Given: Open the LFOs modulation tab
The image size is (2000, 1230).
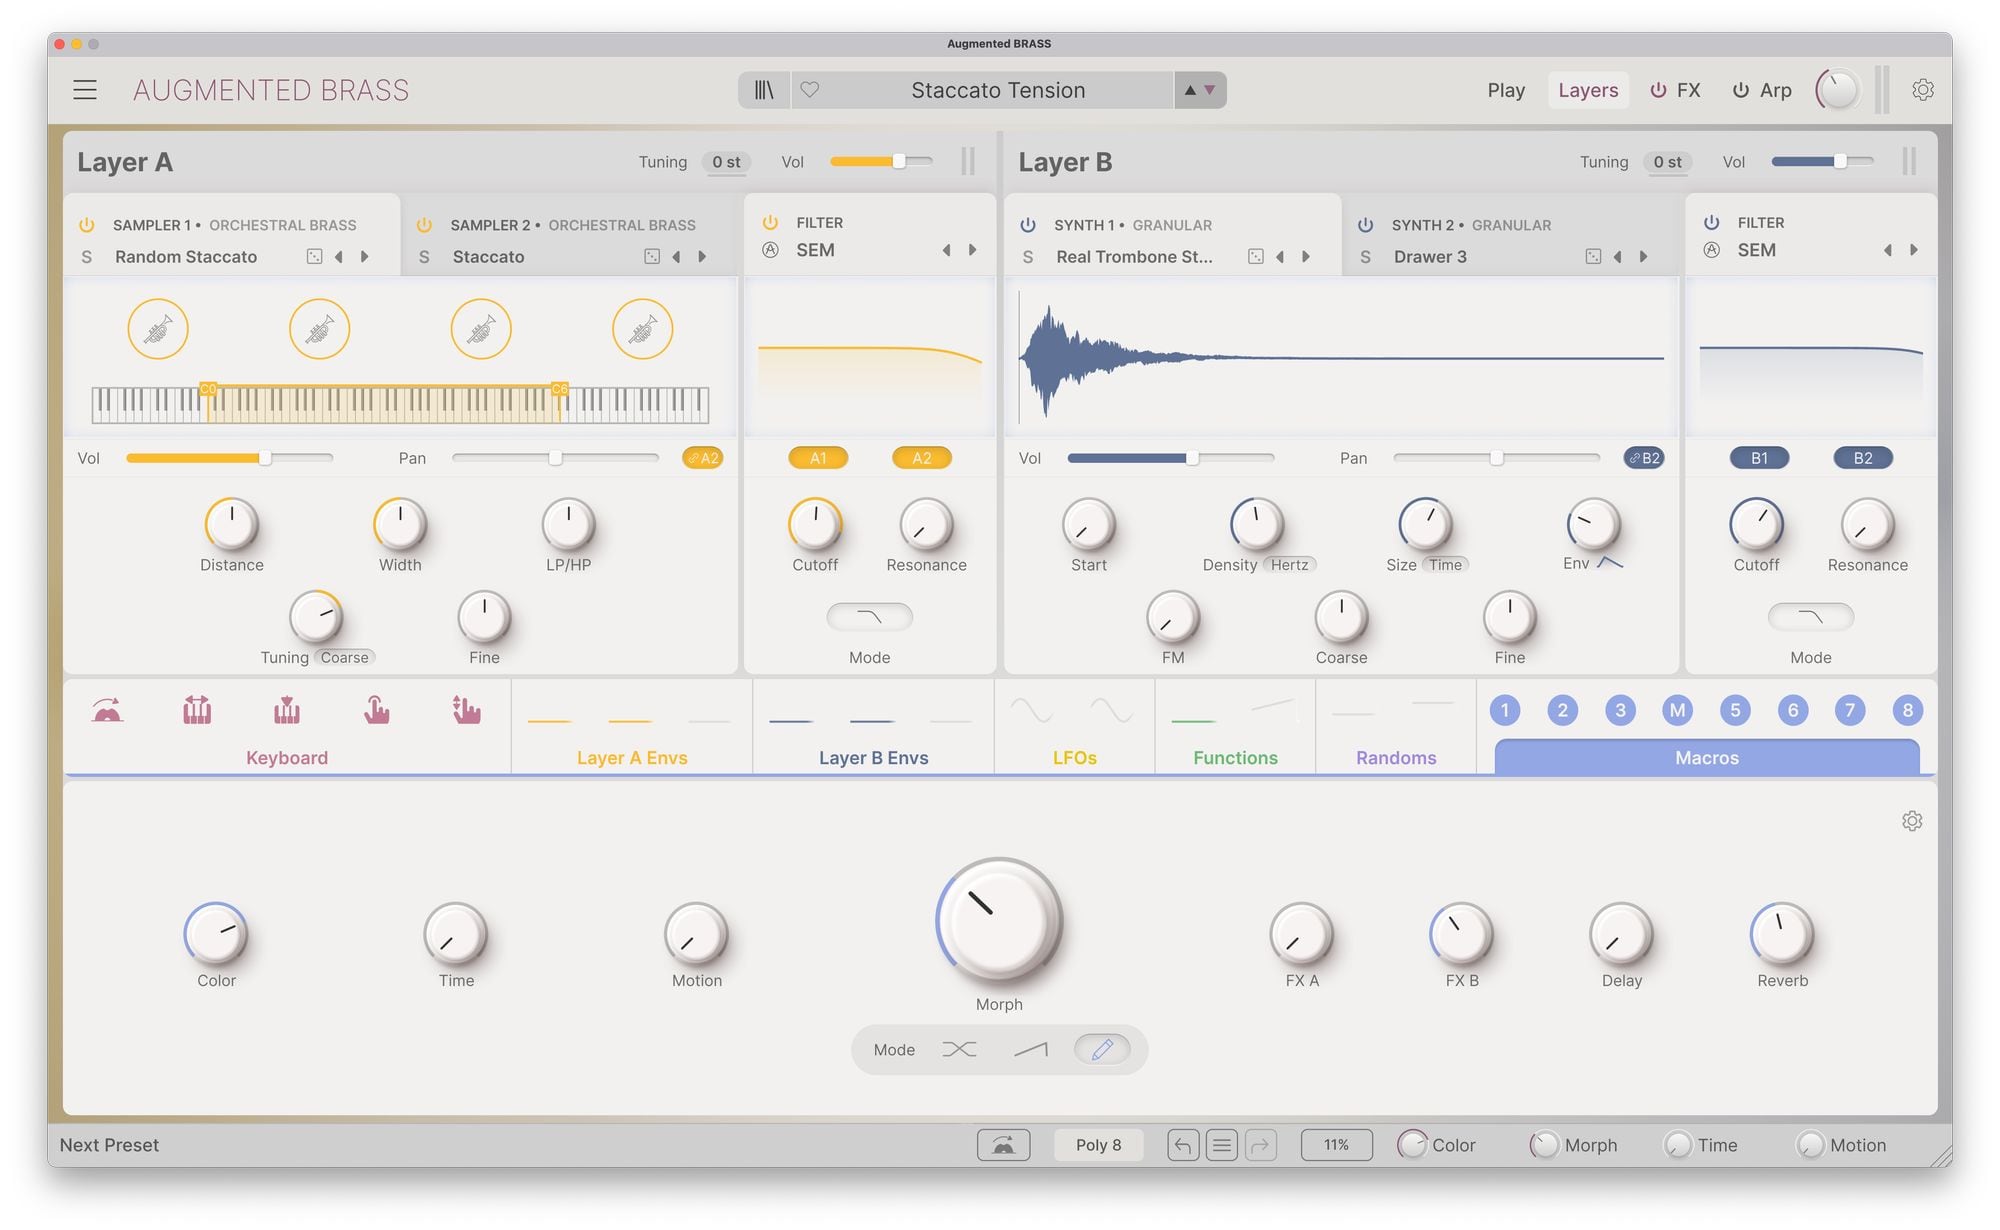Looking at the screenshot, I should pos(1074,757).
